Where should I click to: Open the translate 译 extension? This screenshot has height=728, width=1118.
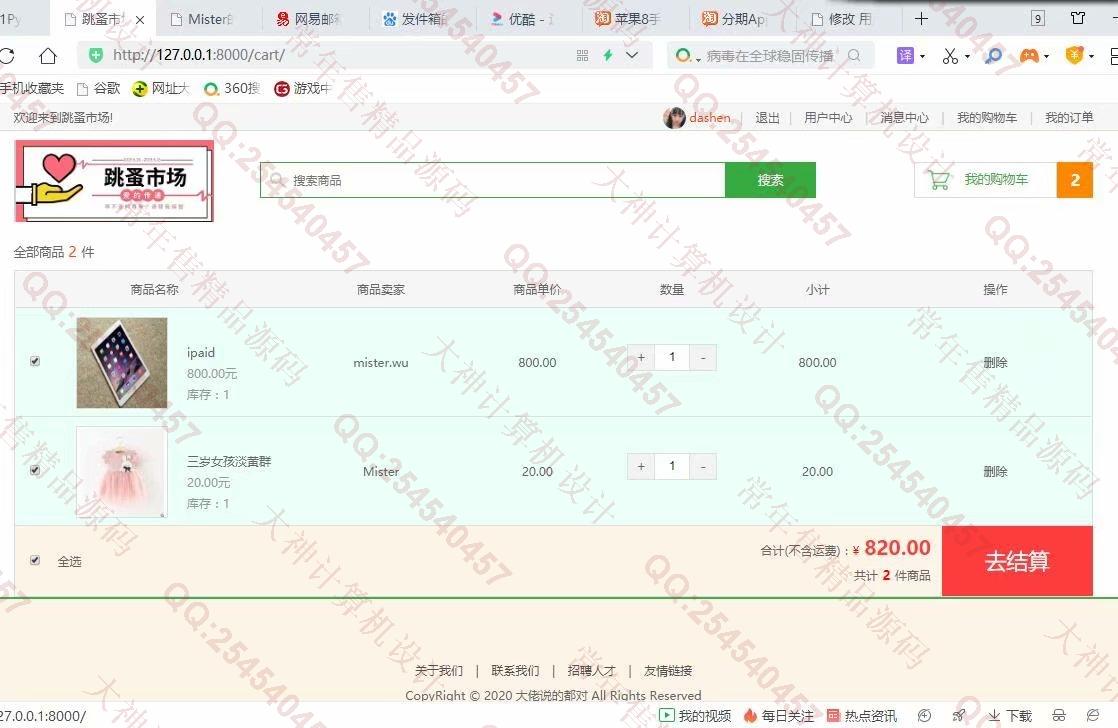click(x=905, y=56)
